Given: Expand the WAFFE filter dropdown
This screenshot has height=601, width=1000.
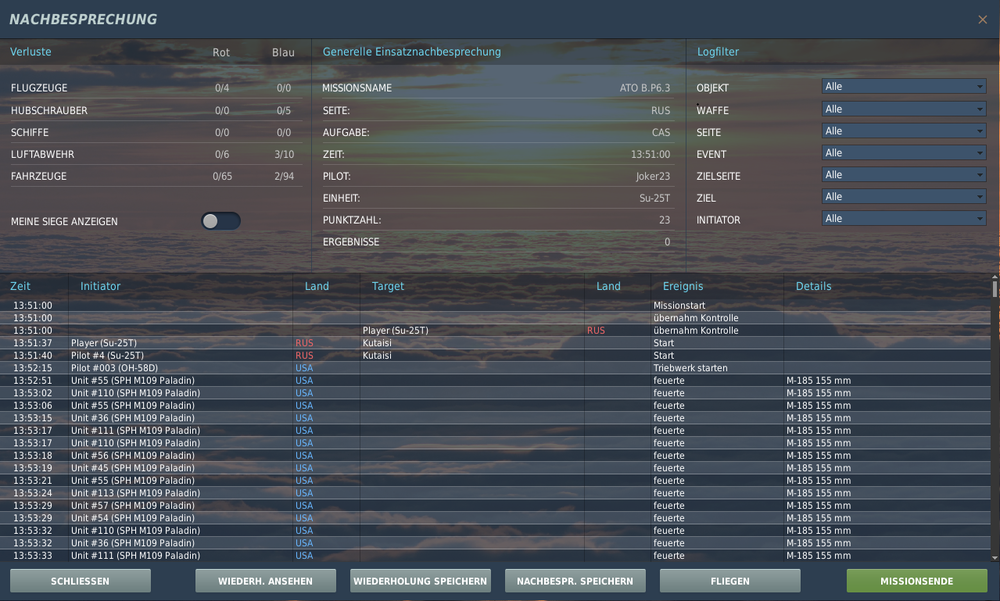Looking at the screenshot, I should coord(903,109).
